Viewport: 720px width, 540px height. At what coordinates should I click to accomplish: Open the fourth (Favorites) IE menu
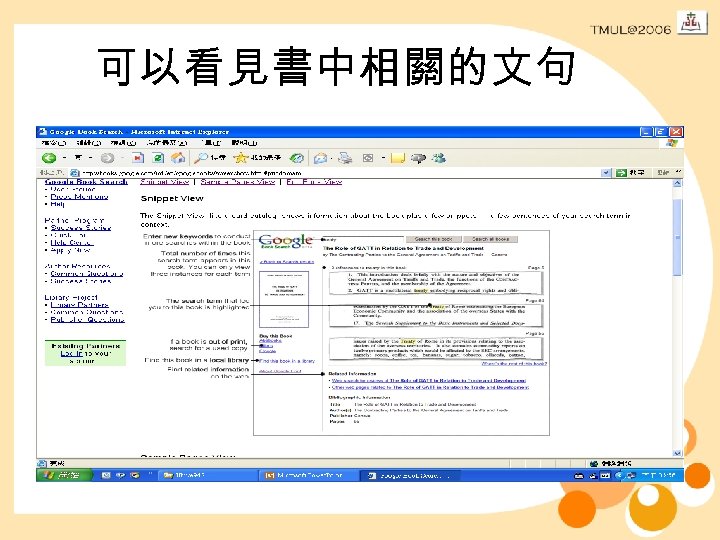(167, 143)
